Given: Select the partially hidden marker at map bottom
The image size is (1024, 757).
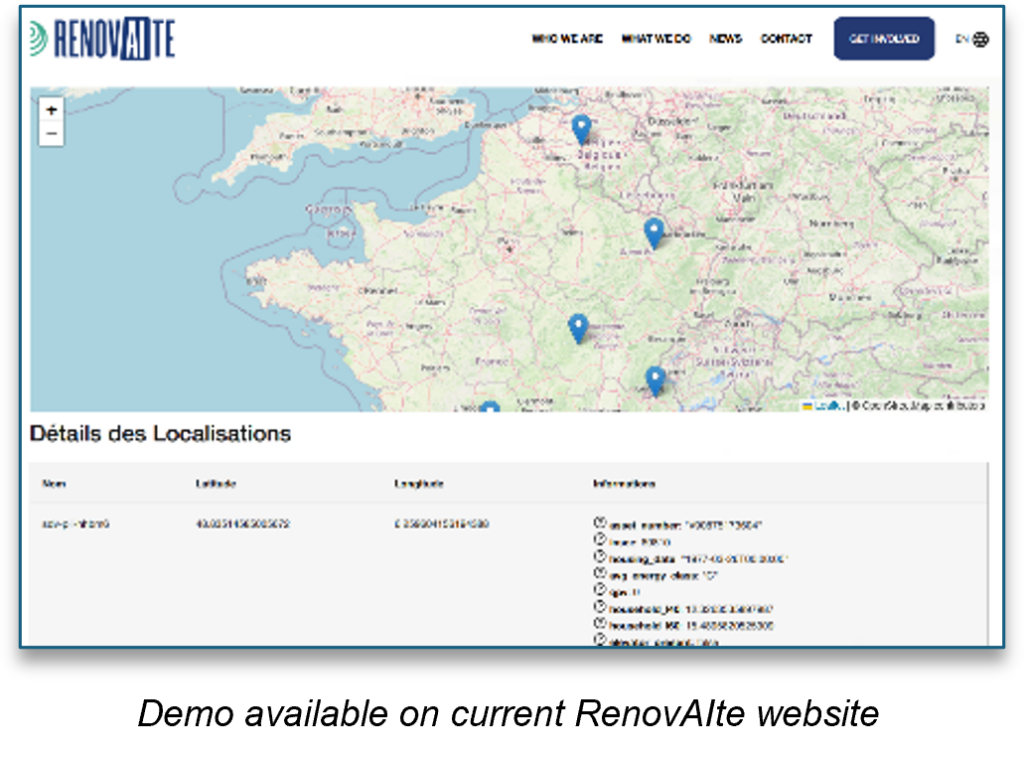Looking at the screenshot, I should (489, 408).
